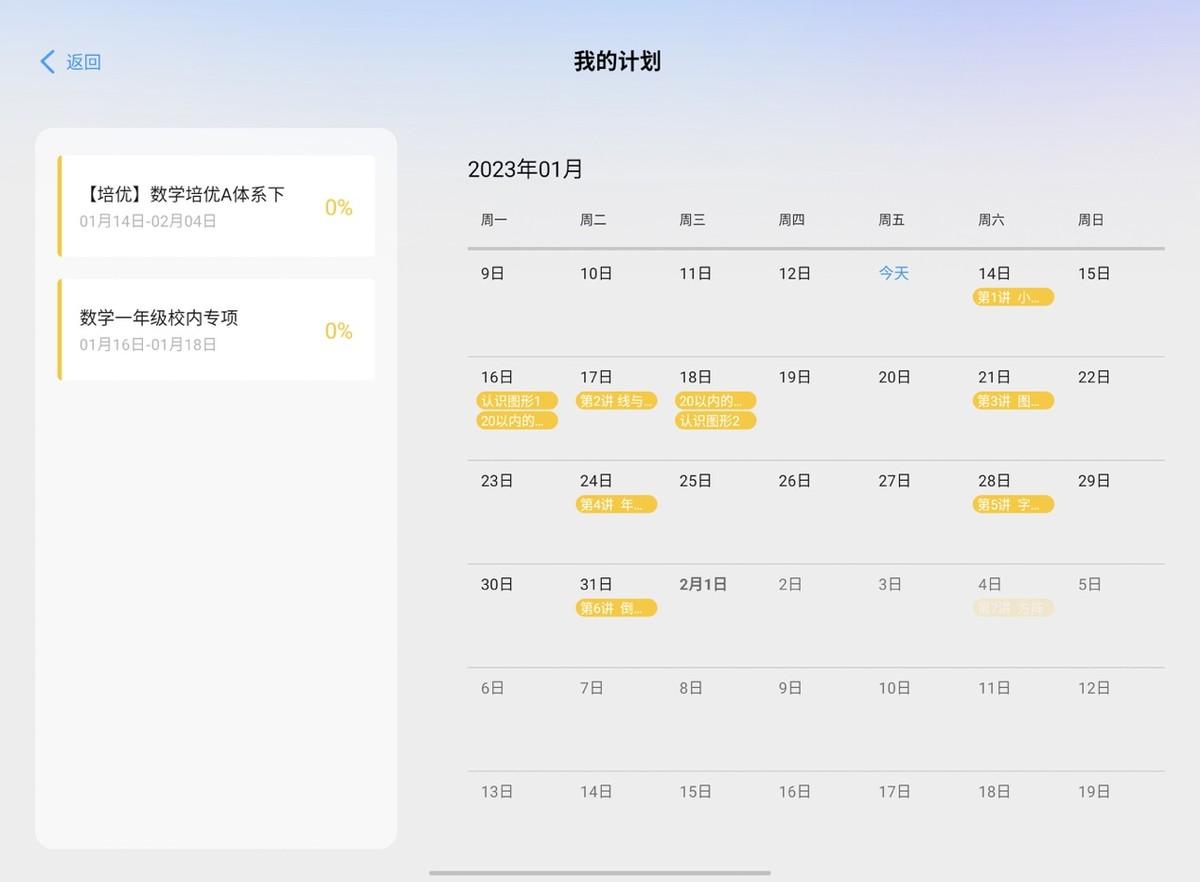Tap the 2023年01月 month label
Screen dimensions: 1200x882
coord(527,169)
